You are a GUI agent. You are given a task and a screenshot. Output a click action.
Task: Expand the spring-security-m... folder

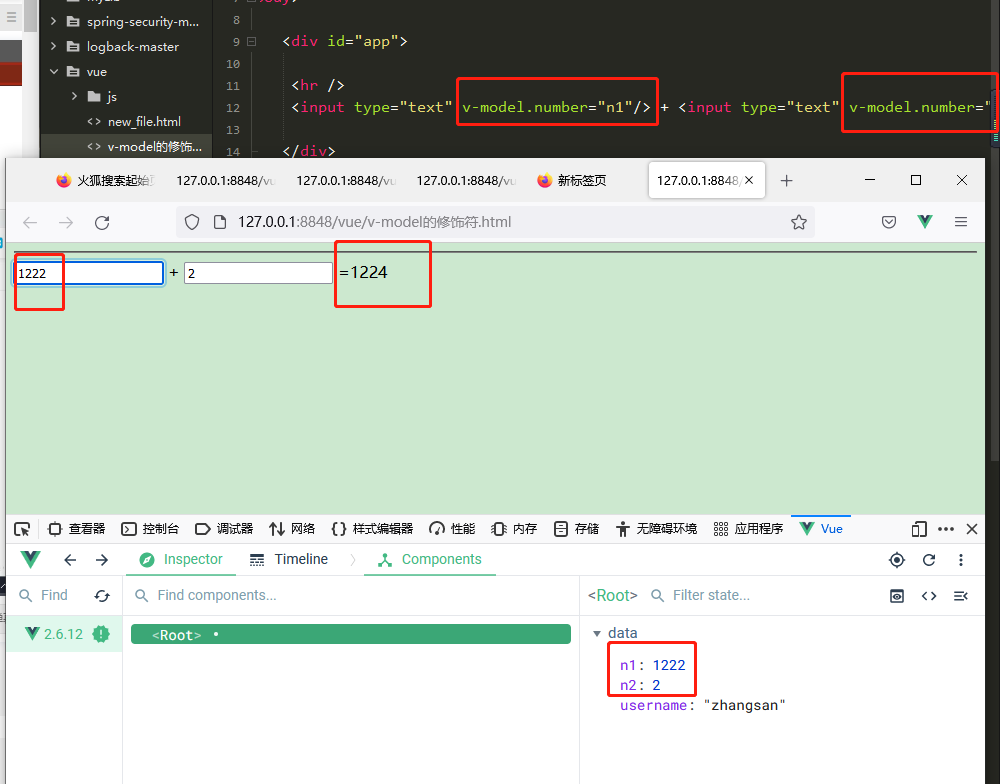point(54,22)
